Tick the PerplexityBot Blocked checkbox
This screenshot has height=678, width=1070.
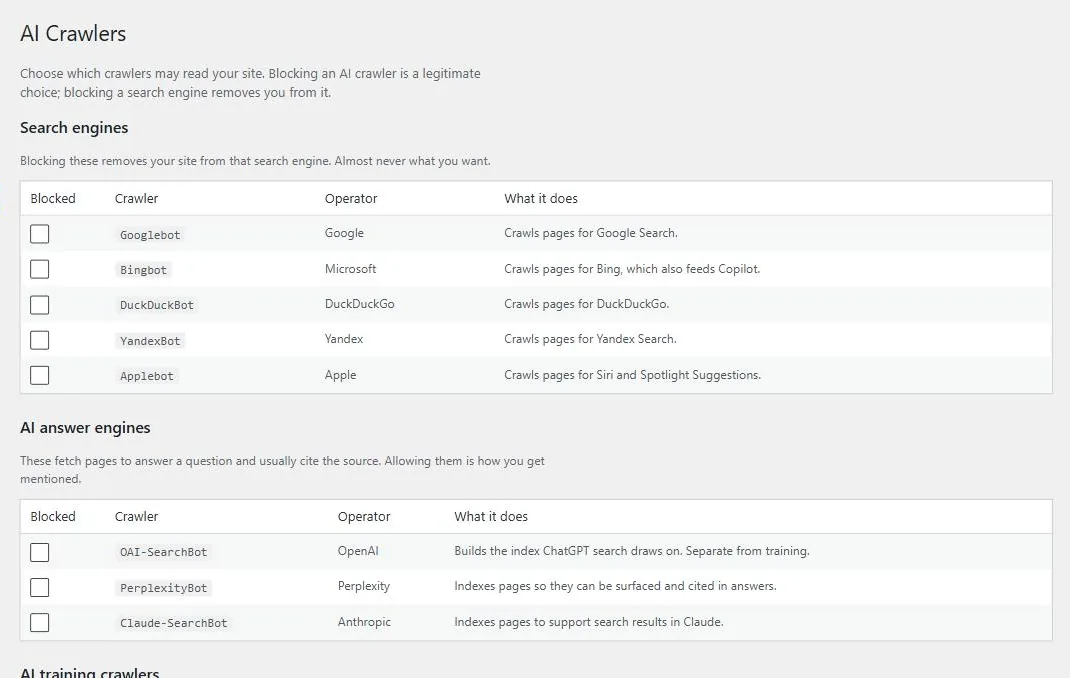(x=40, y=587)
